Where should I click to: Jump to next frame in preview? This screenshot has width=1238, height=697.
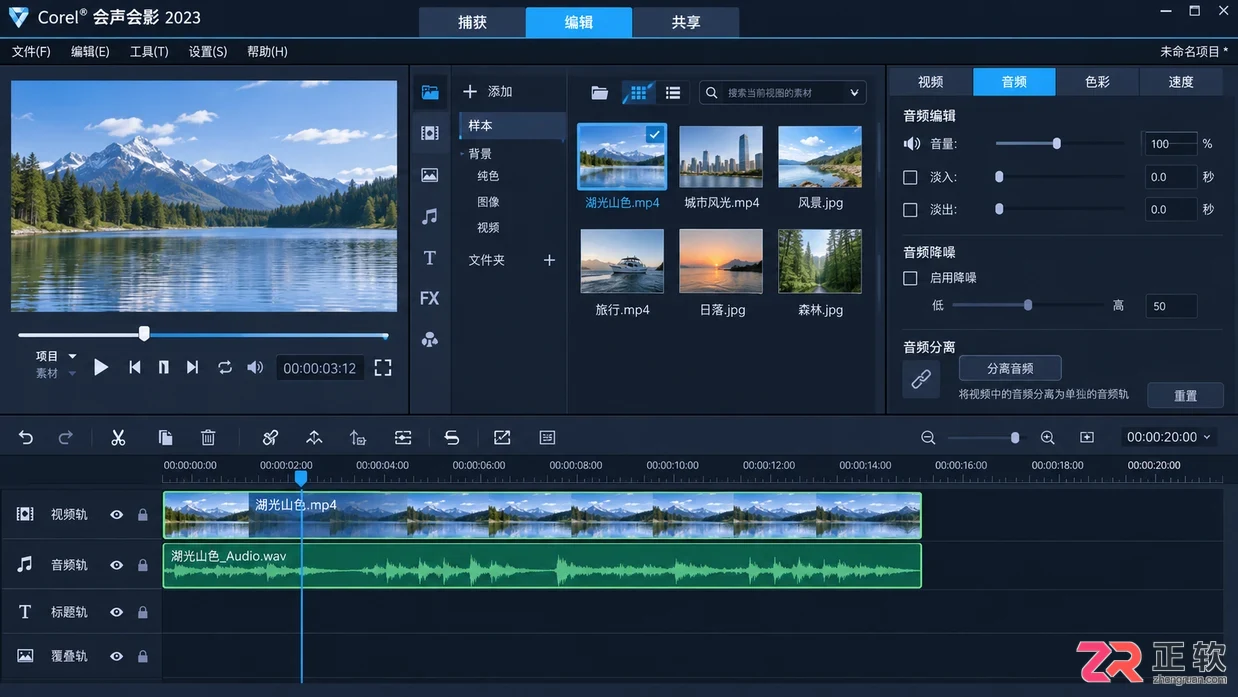point(192,368)
